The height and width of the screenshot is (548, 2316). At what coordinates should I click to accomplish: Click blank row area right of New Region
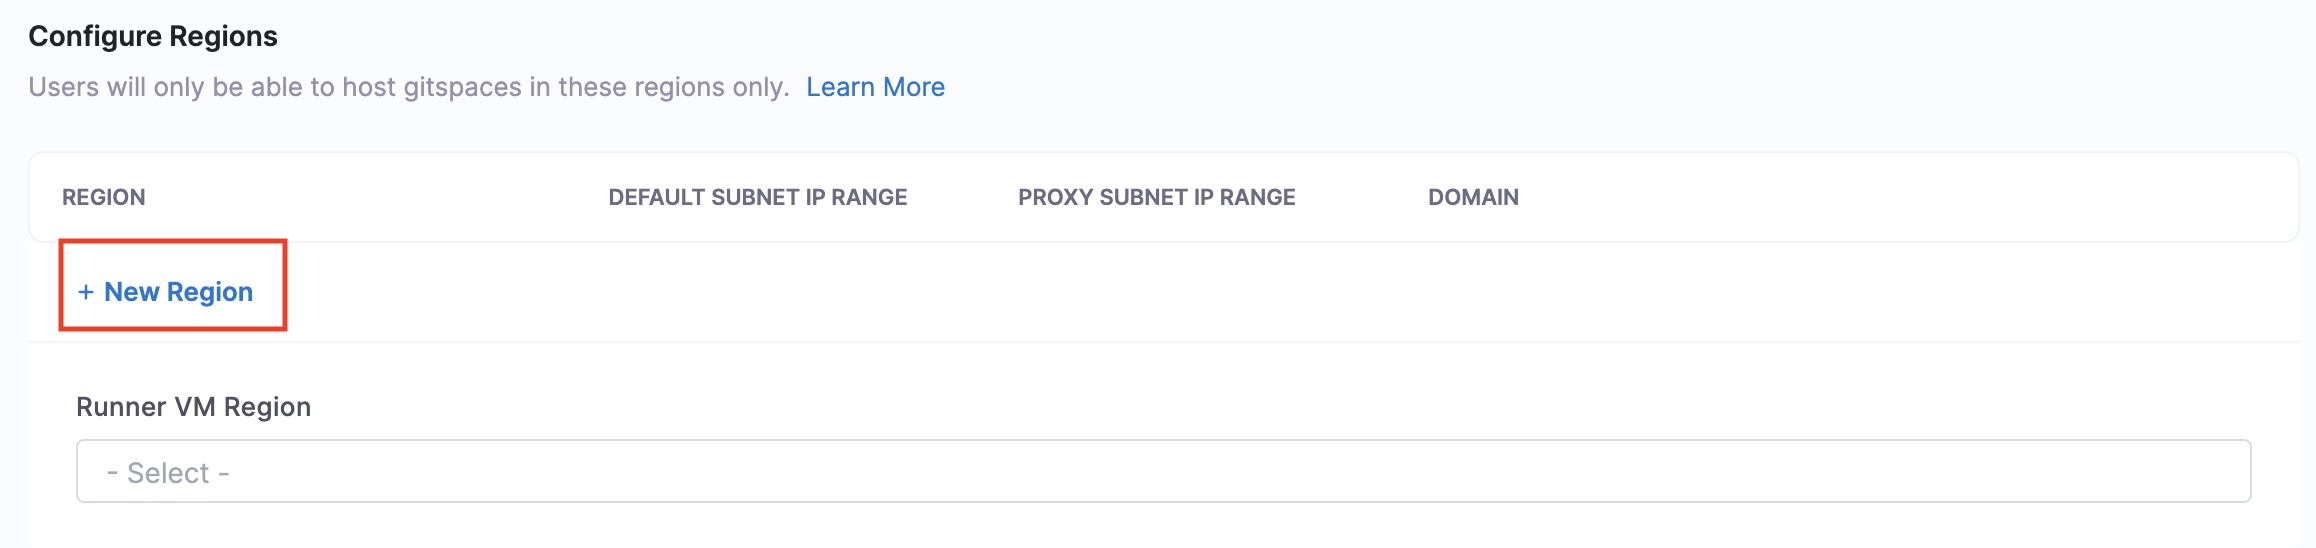click(x=1200, y=292)
